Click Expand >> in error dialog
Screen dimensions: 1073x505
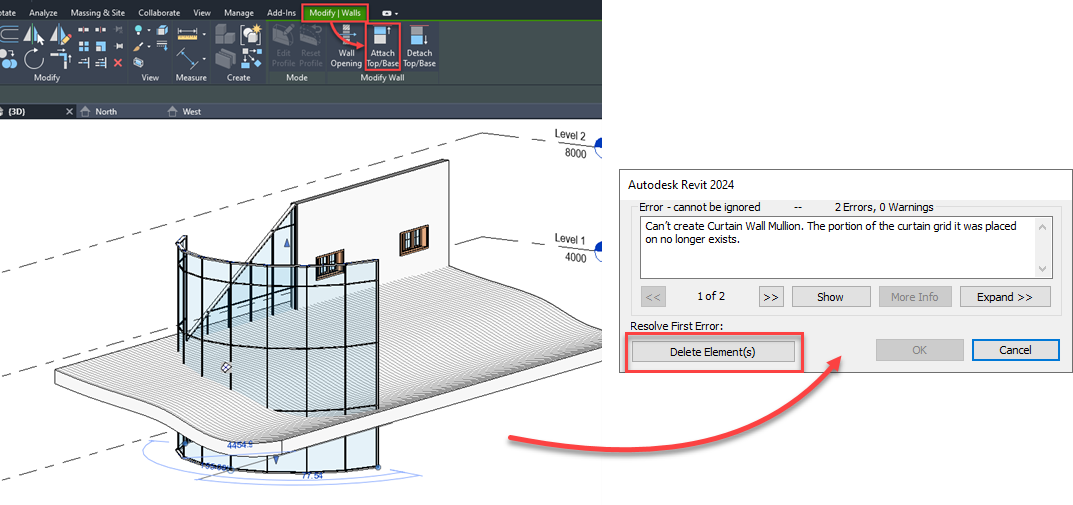1005,296
